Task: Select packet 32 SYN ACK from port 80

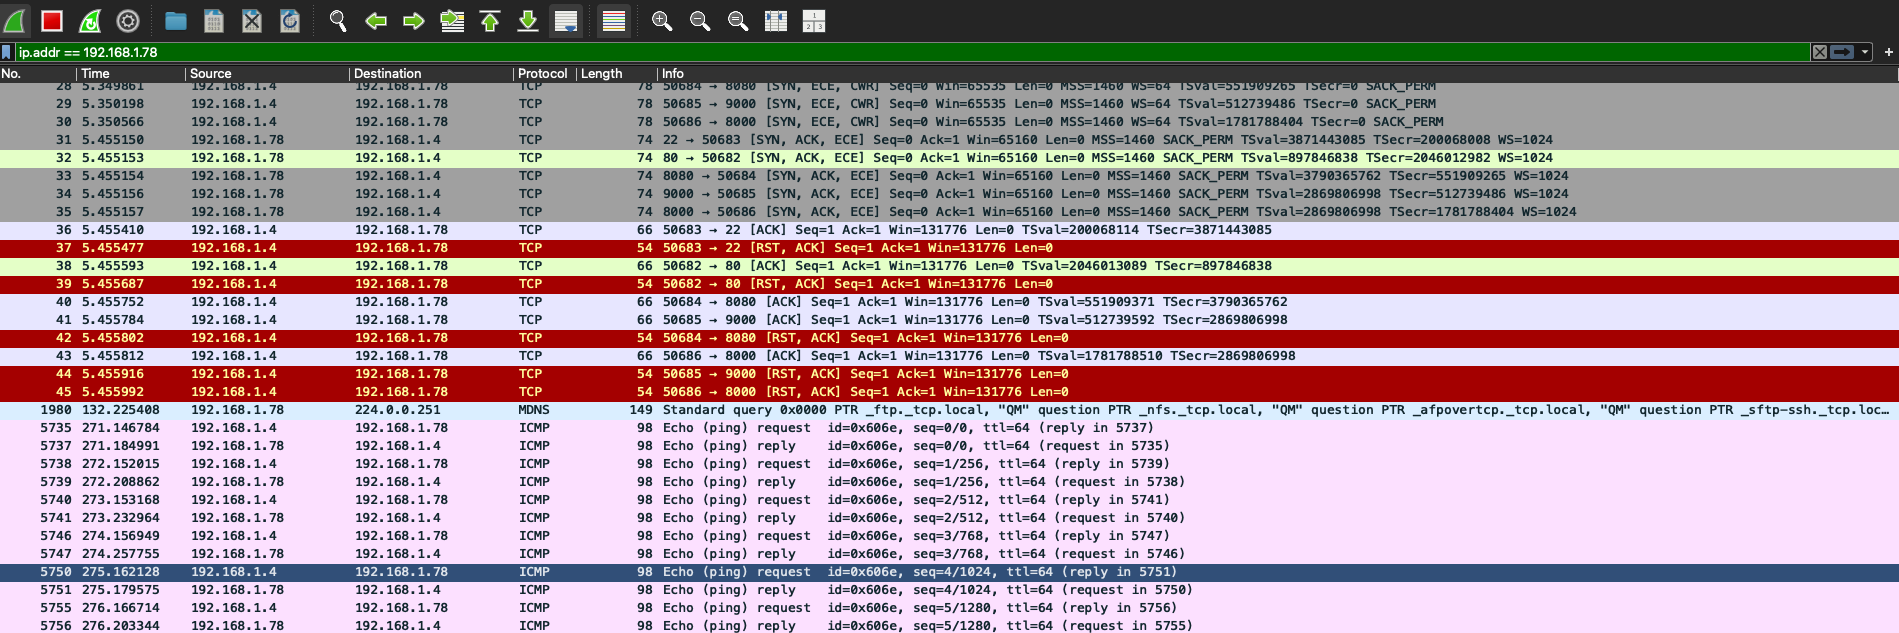Action: (x=949, y=158)
